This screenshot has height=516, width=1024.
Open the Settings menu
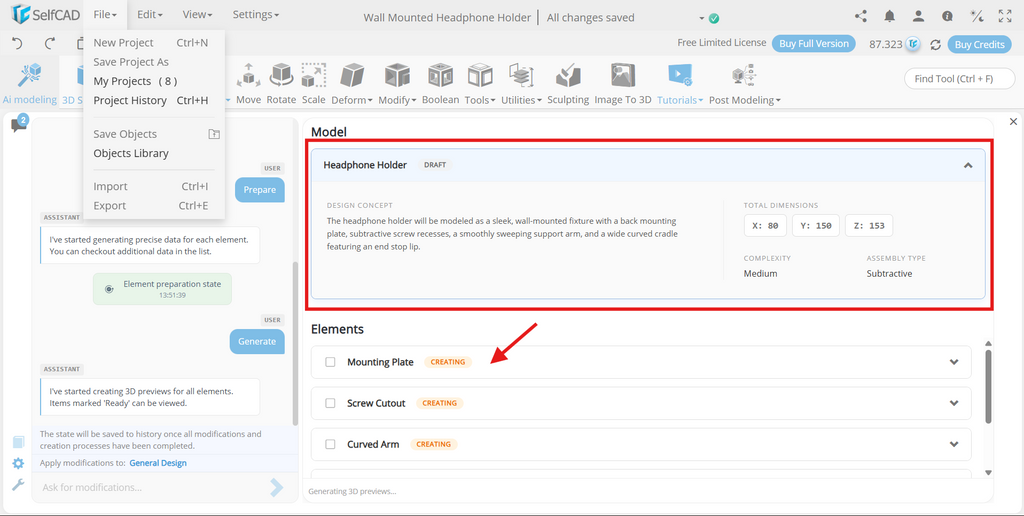click(256, 14)
